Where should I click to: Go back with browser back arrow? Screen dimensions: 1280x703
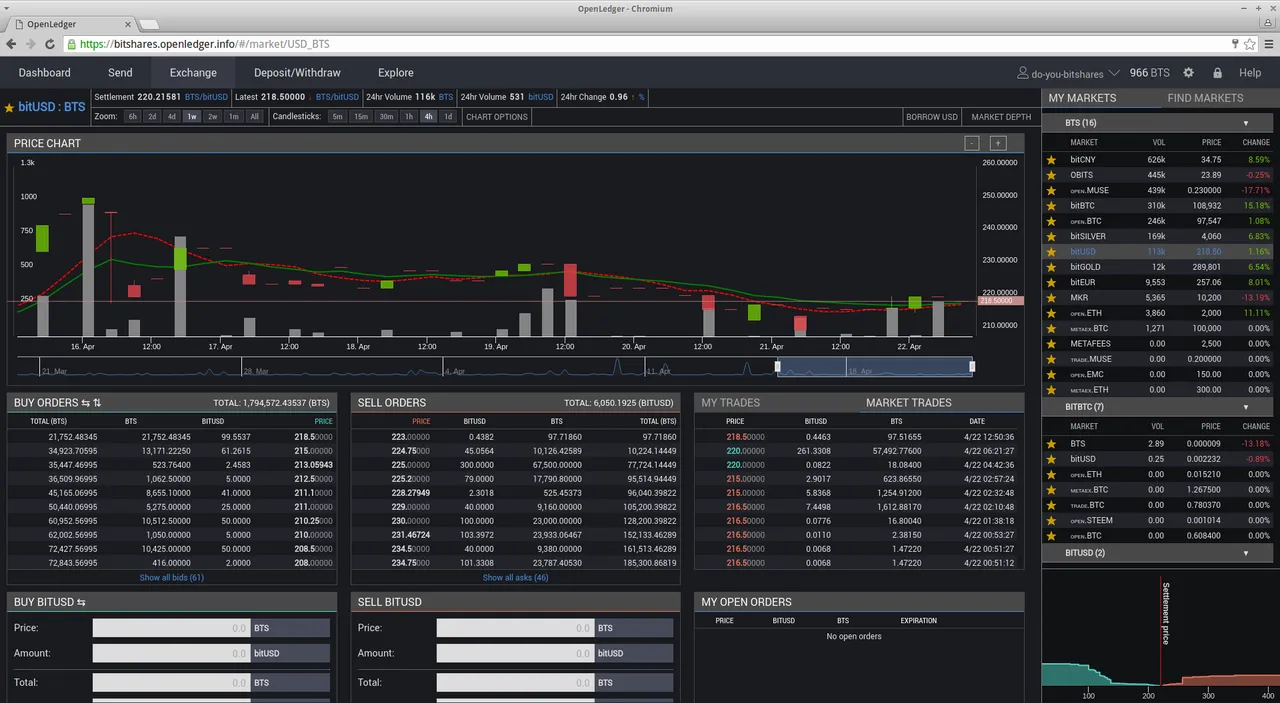tap(11, 44)
